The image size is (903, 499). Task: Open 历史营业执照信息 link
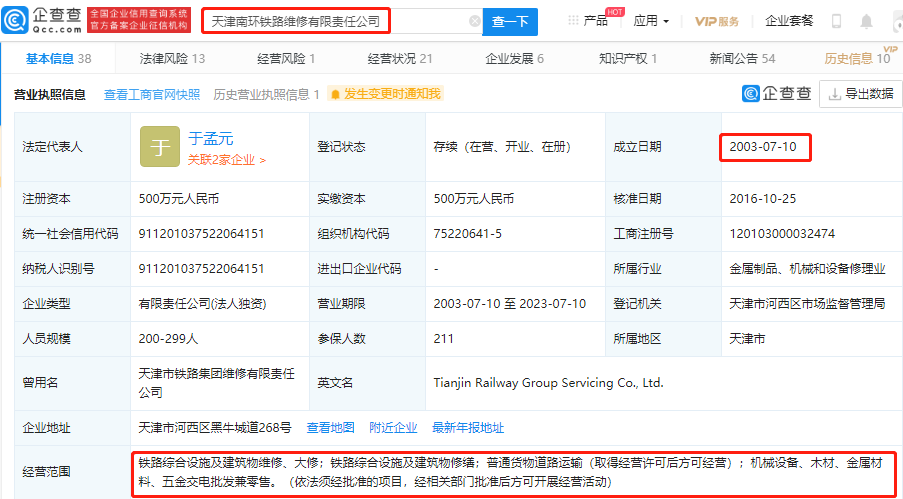click(x=266, y=94)
